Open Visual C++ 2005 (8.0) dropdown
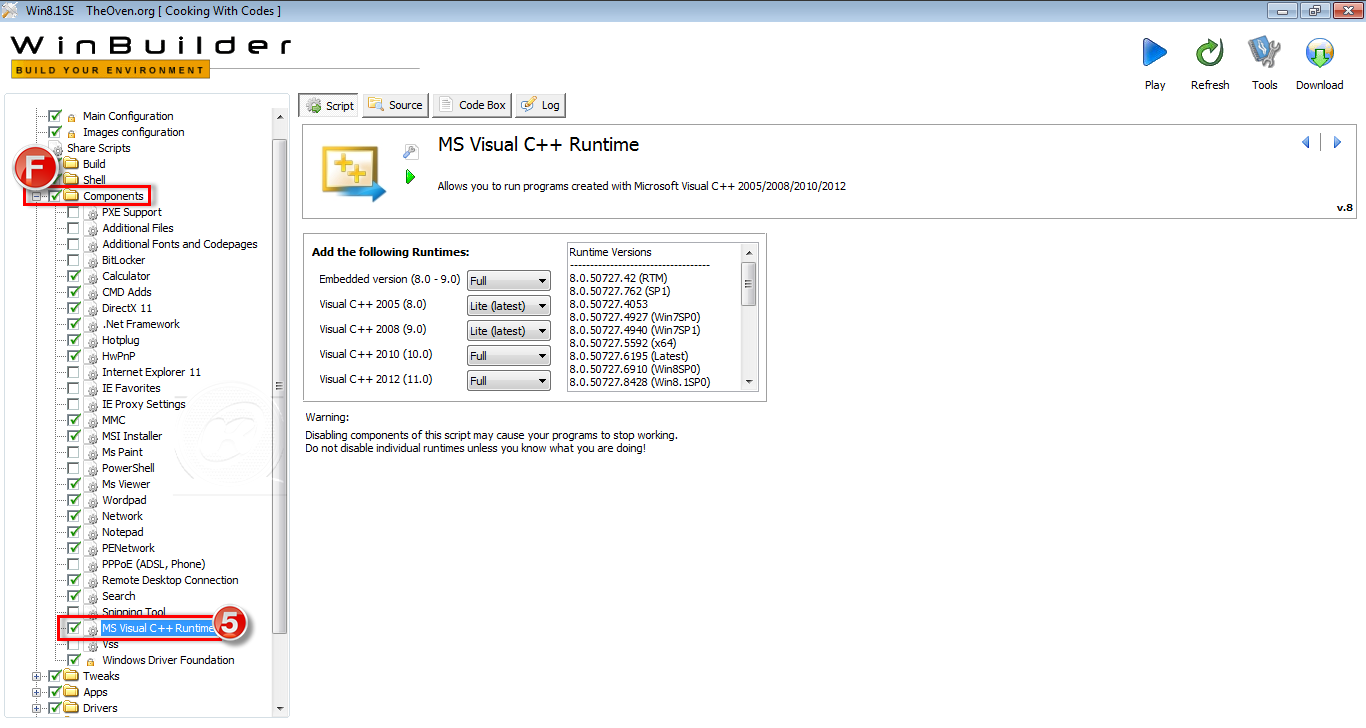Screen dimensions: 1366x728 [509, 306]
